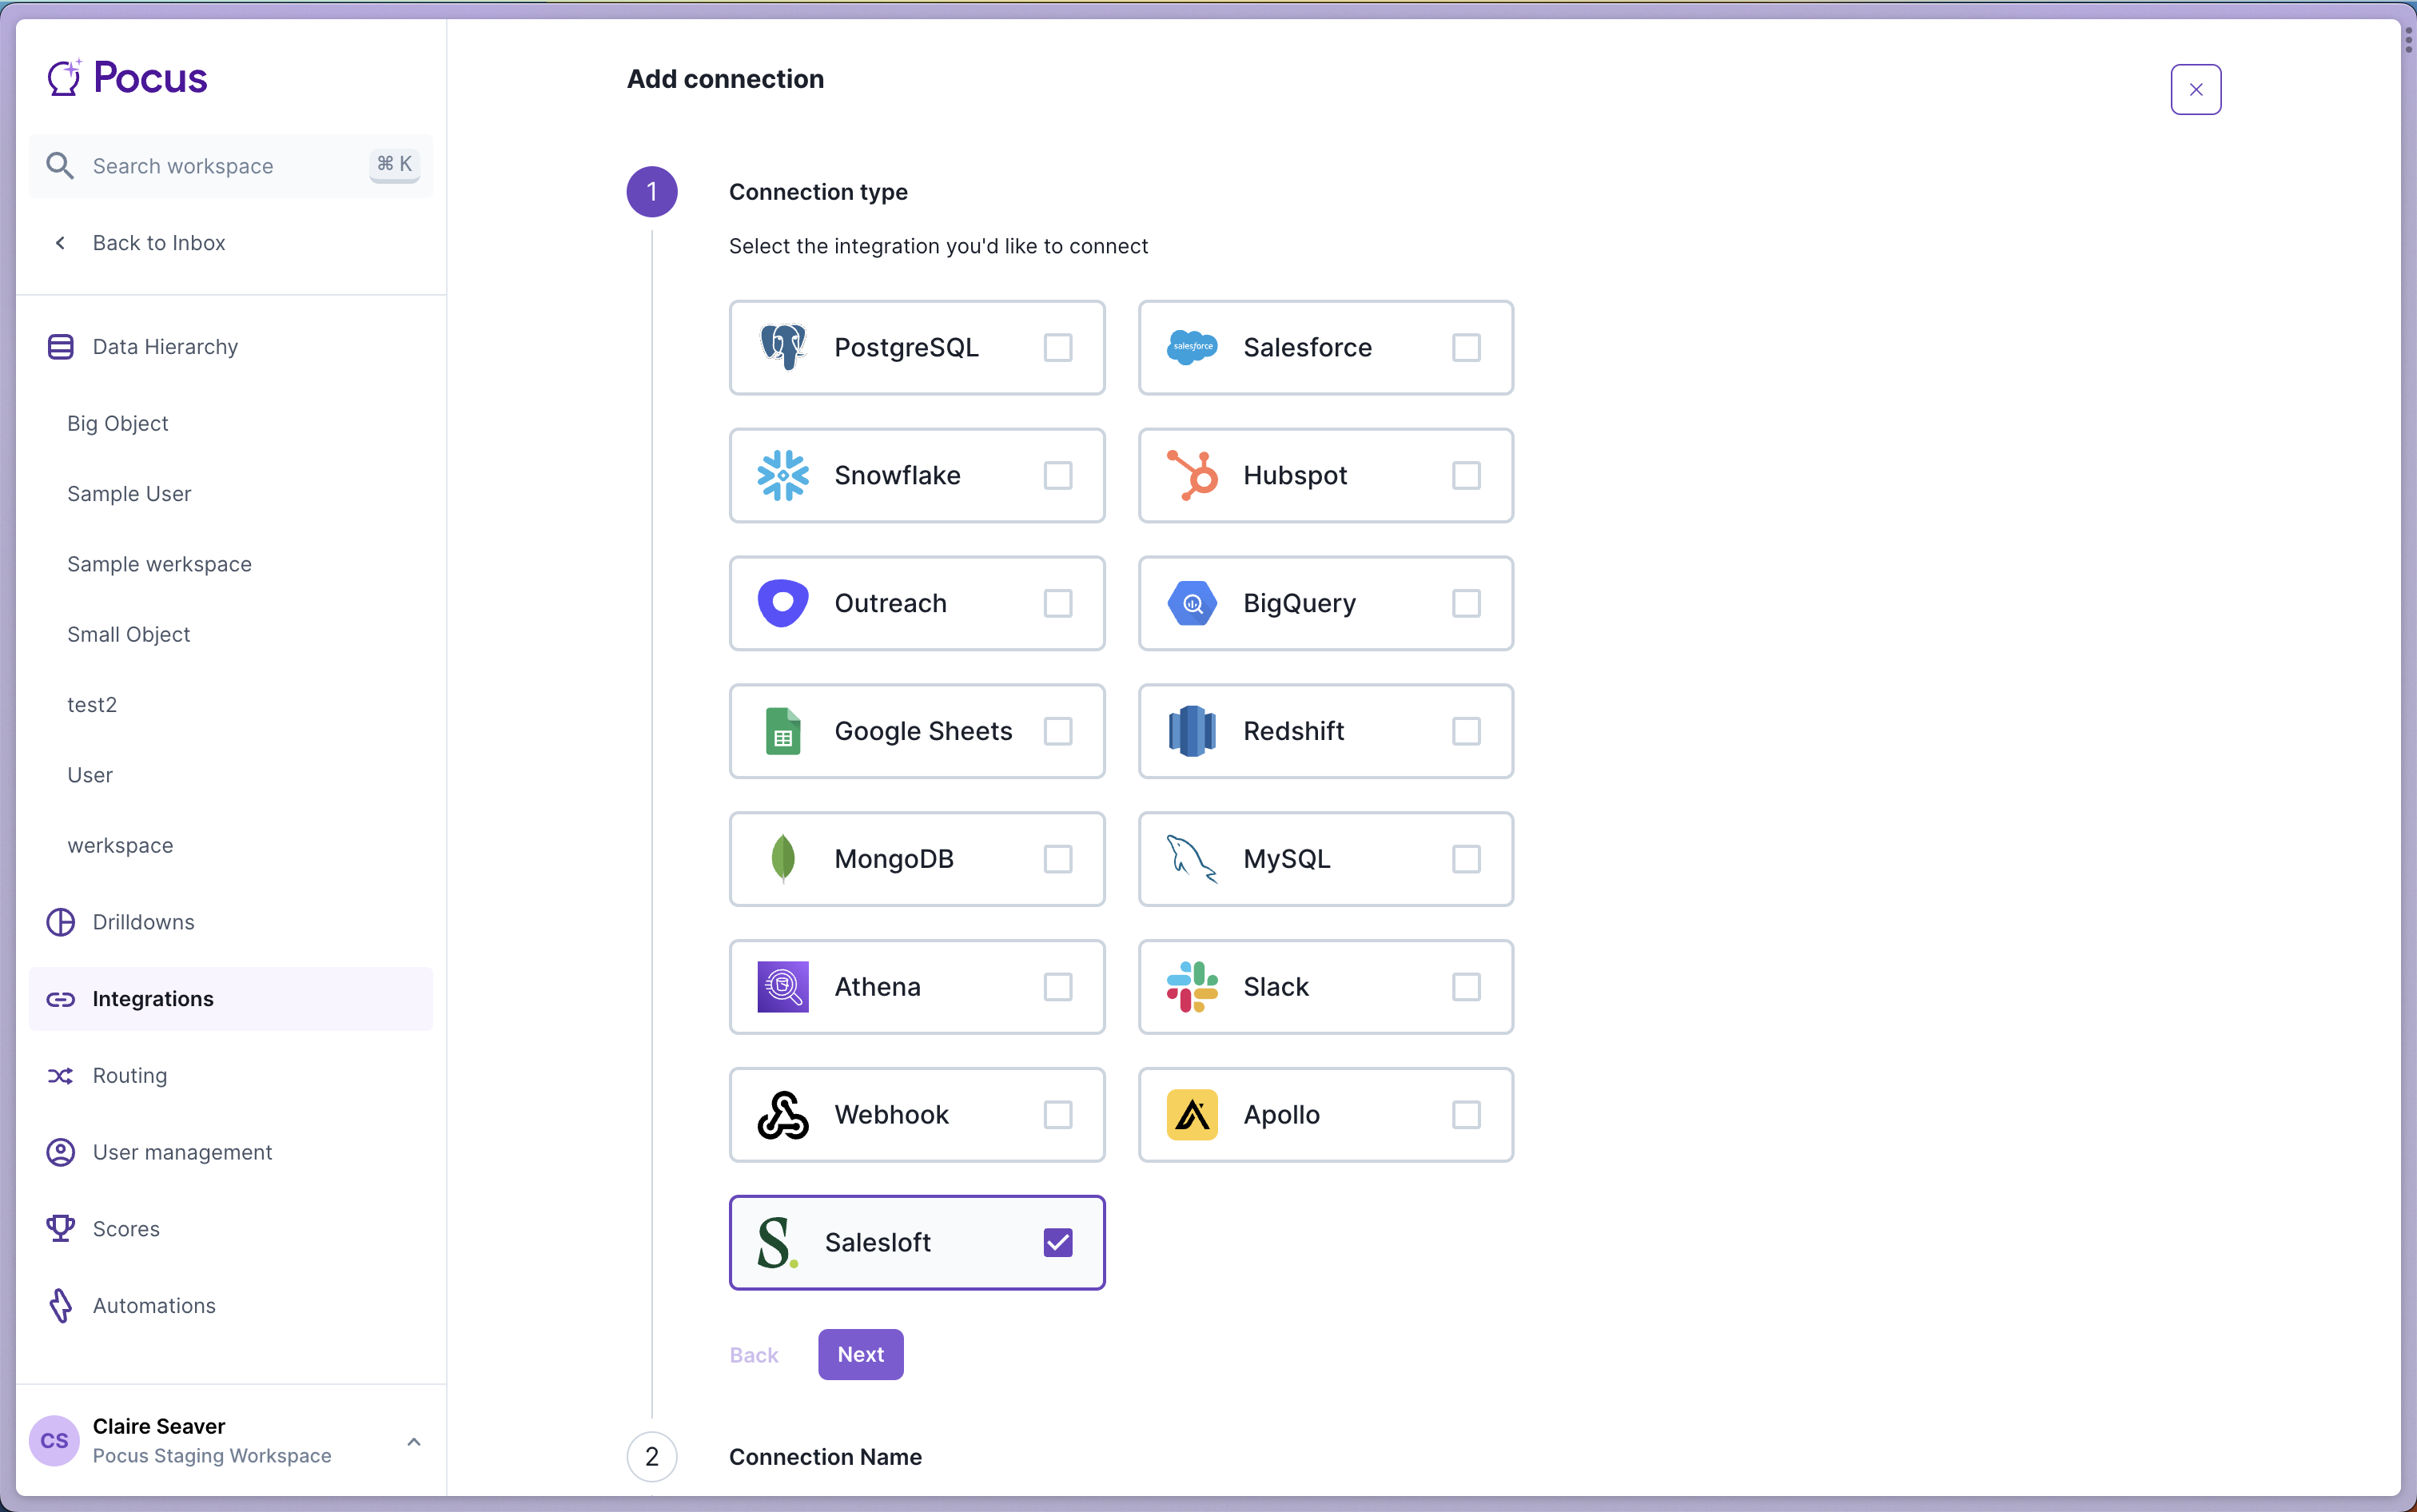Open the Routing menu item
2417x1512 pixels.
(x=130, y=1075)
